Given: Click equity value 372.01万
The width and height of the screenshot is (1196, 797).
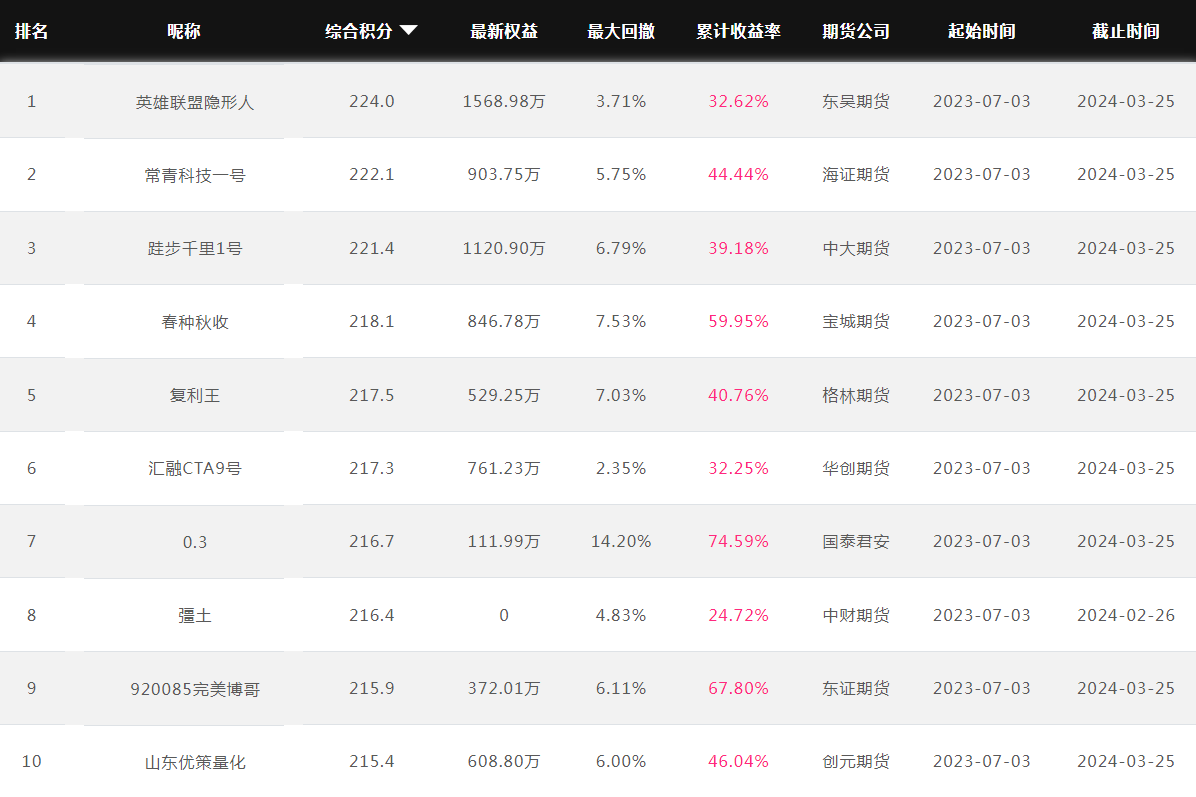Looking at the screenshot, I should pyautogui.click(x=503, y=688).
